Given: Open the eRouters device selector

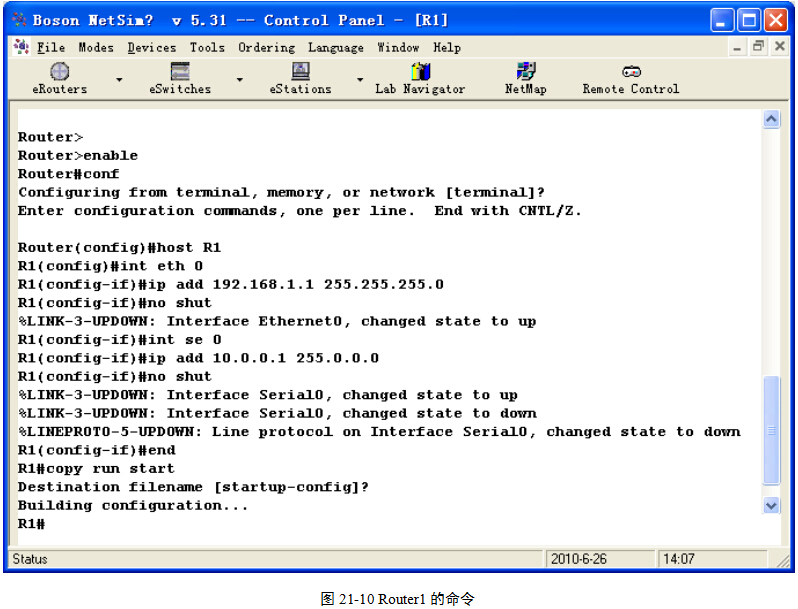Looking at the screenshot, I should click(x=60, y=79).
